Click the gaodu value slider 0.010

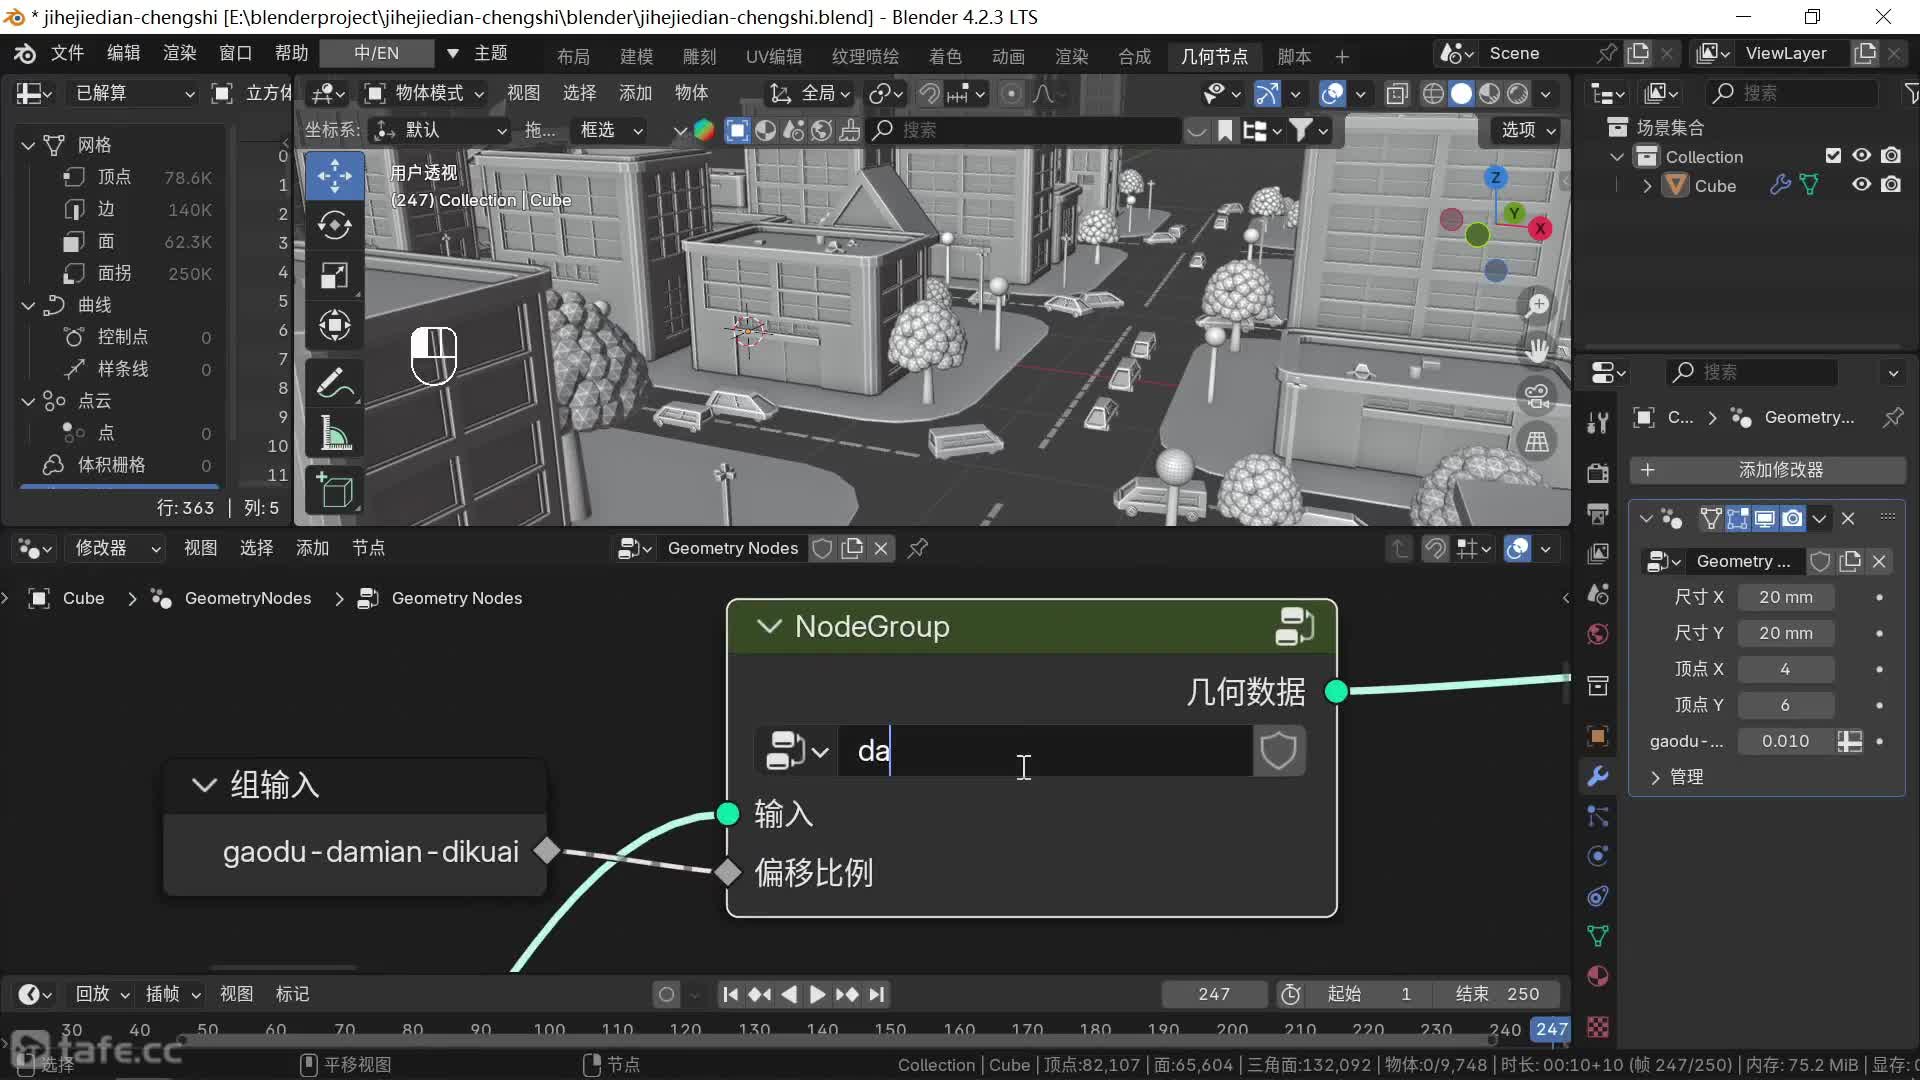(x=1785, y=741)
